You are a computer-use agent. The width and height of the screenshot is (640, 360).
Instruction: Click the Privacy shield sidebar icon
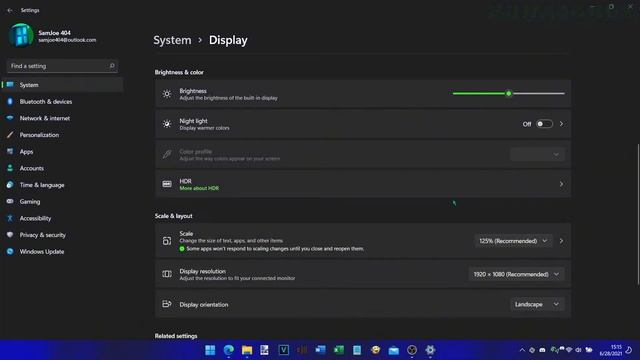point(10,235)
